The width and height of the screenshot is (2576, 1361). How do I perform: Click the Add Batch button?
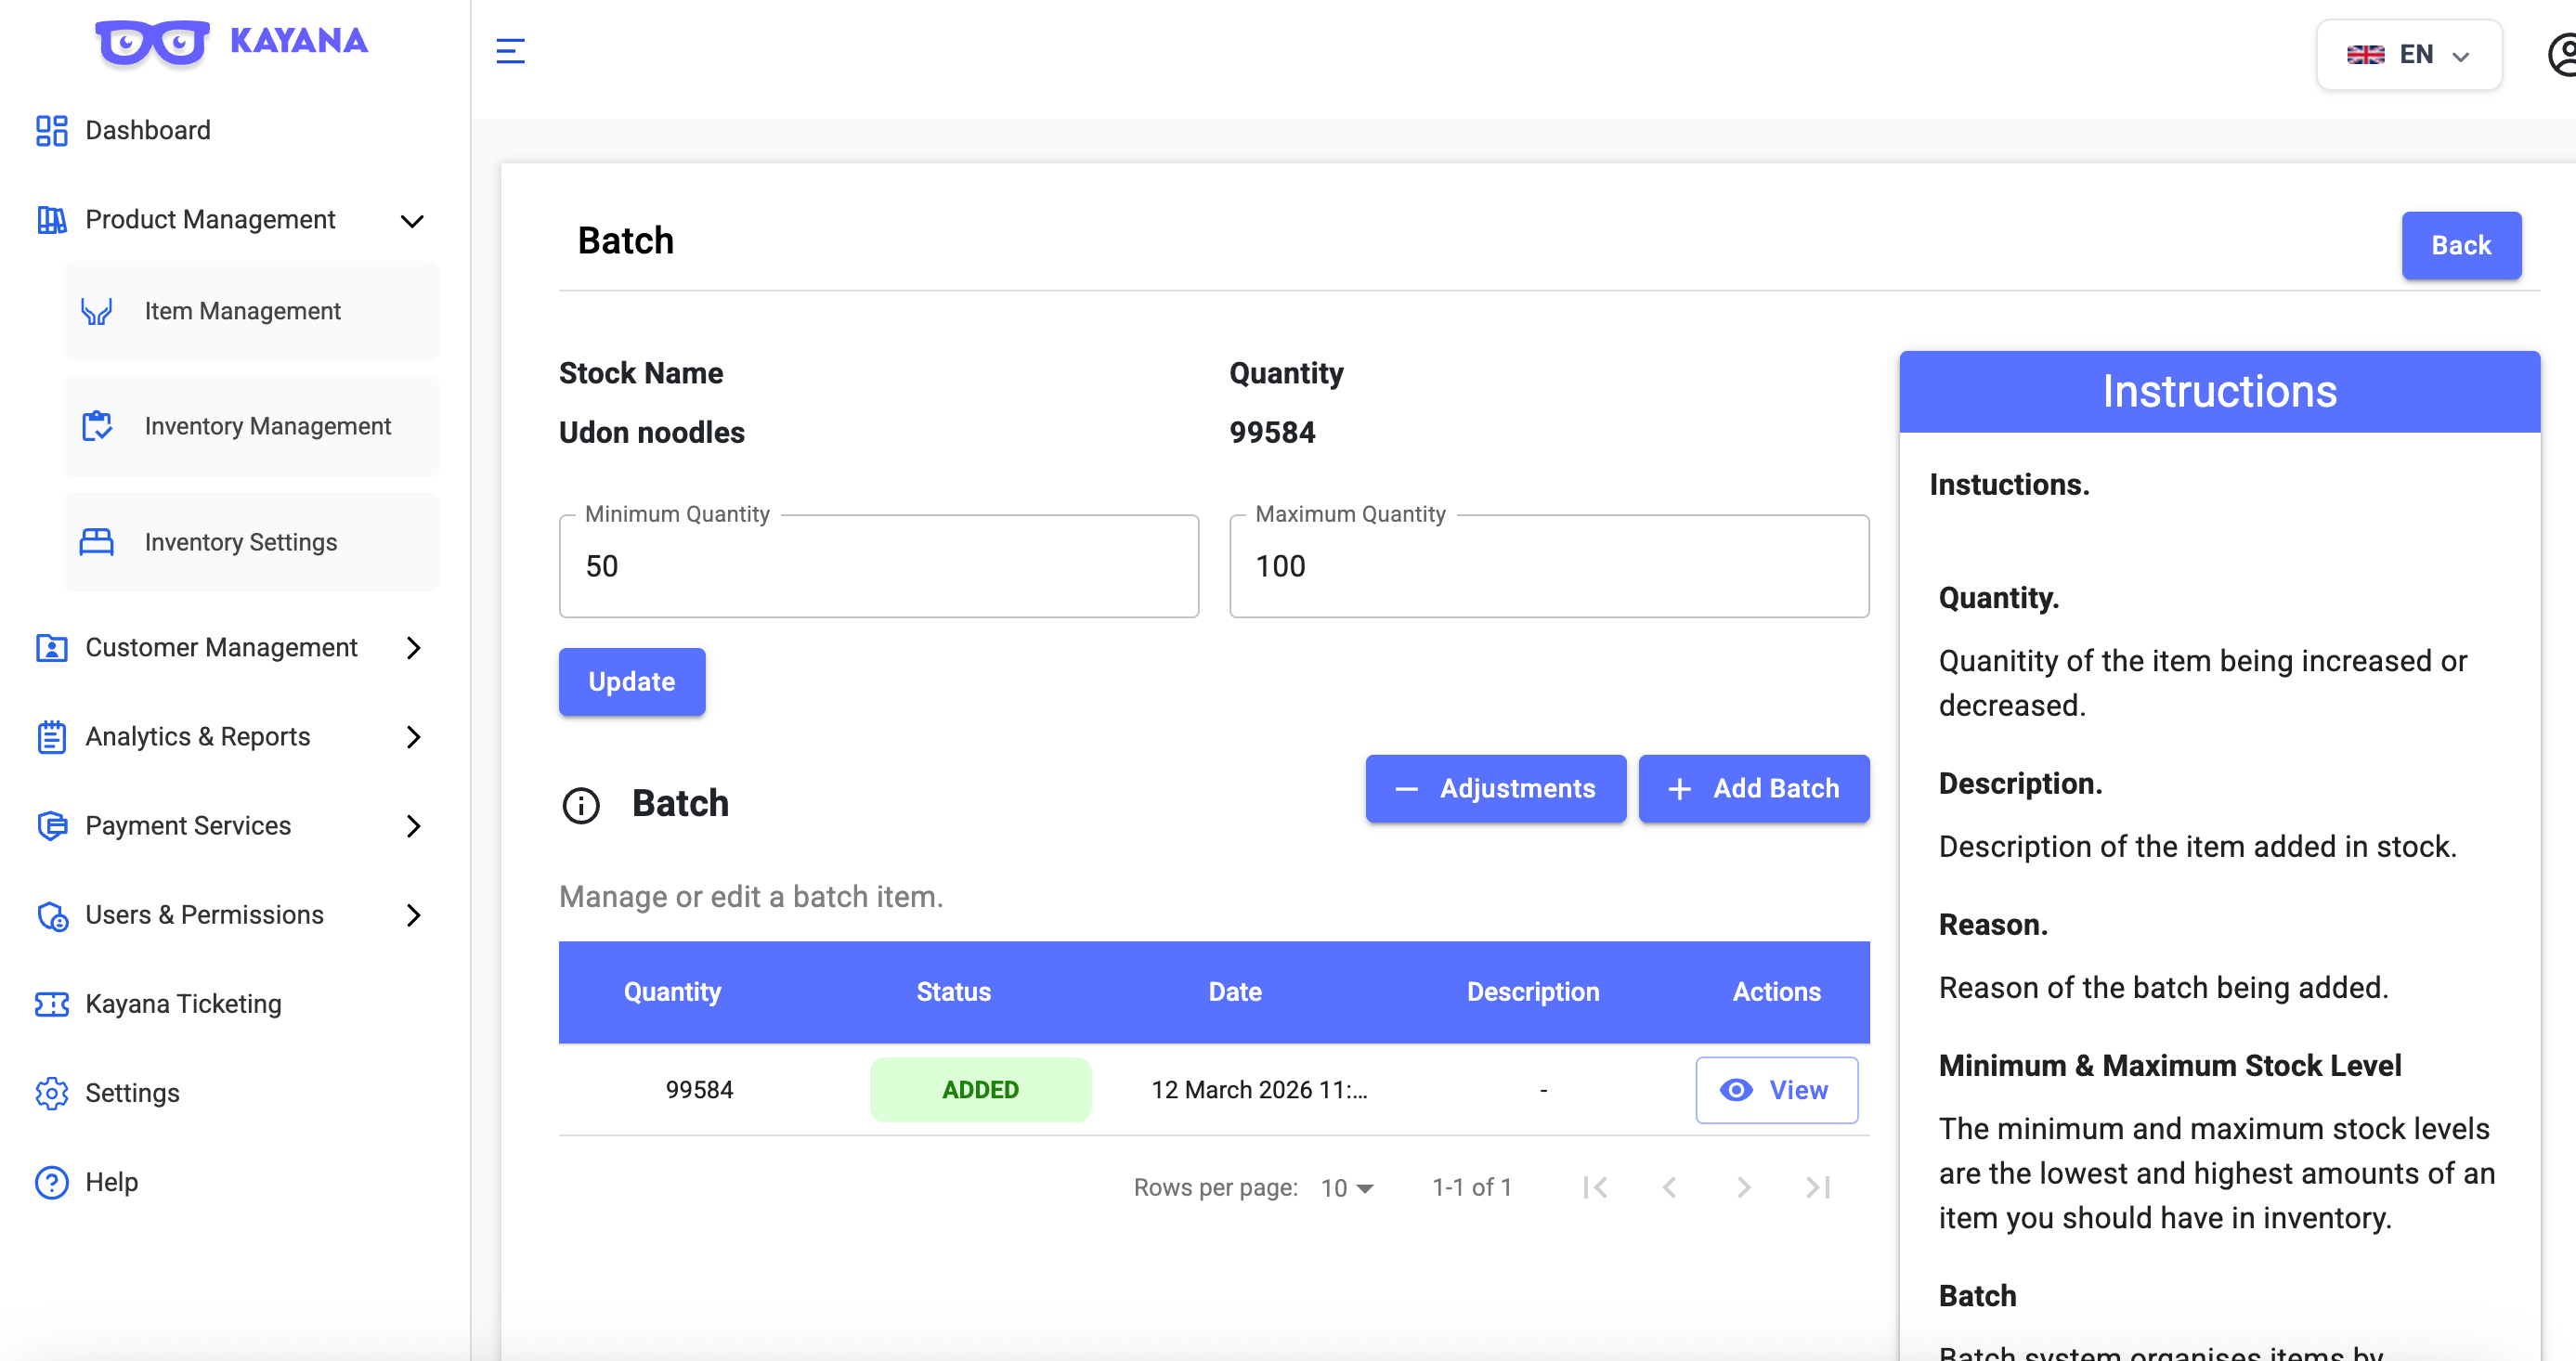(1753, 789)
